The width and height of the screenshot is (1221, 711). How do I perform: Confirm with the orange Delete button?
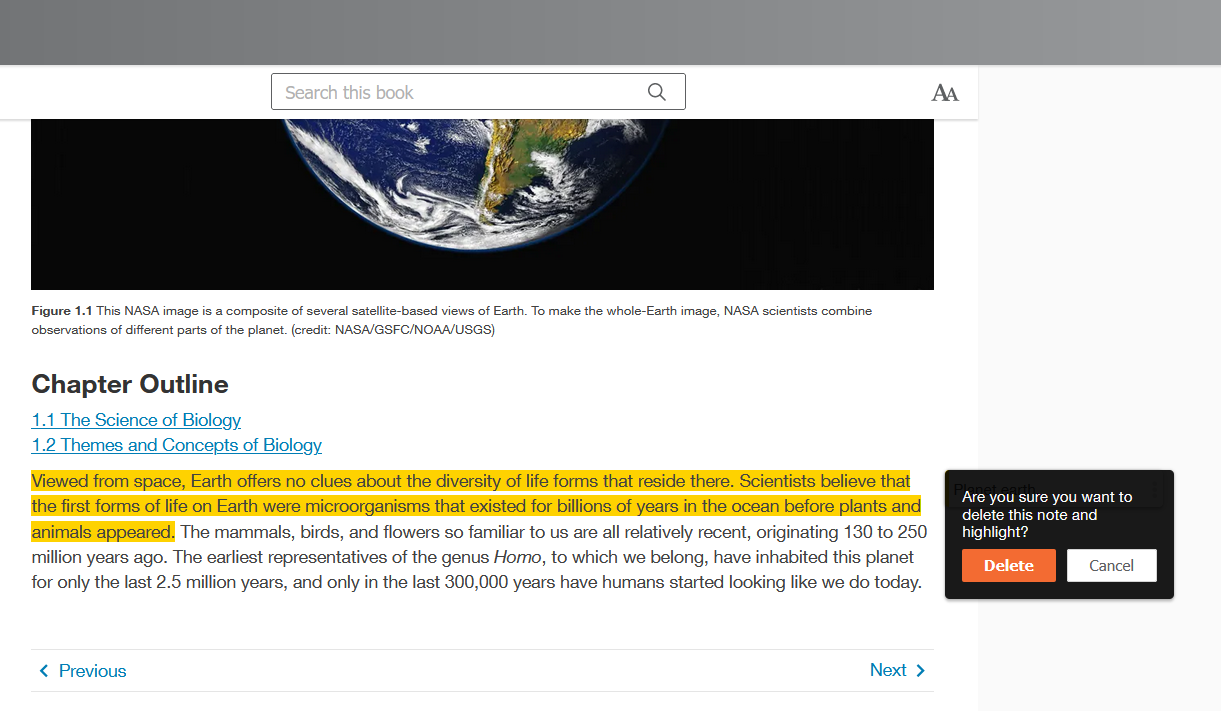tap(1008, 565)
